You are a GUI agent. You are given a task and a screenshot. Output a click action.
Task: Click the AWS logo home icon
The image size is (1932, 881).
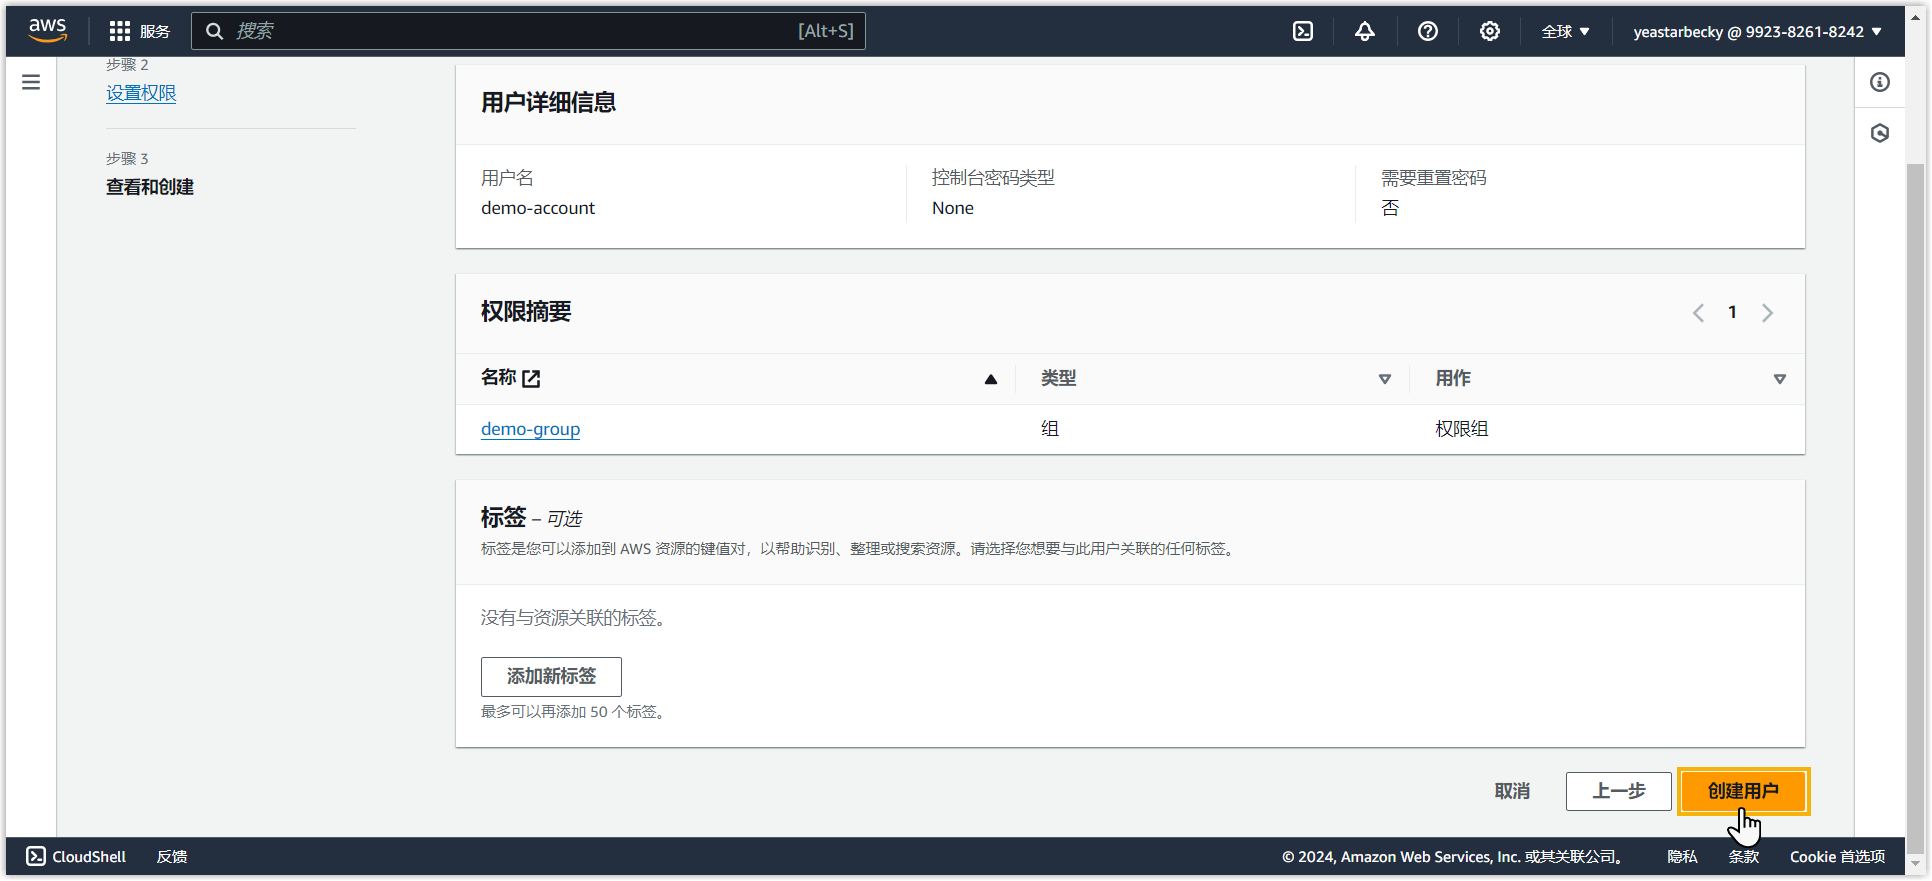[47, 30]
